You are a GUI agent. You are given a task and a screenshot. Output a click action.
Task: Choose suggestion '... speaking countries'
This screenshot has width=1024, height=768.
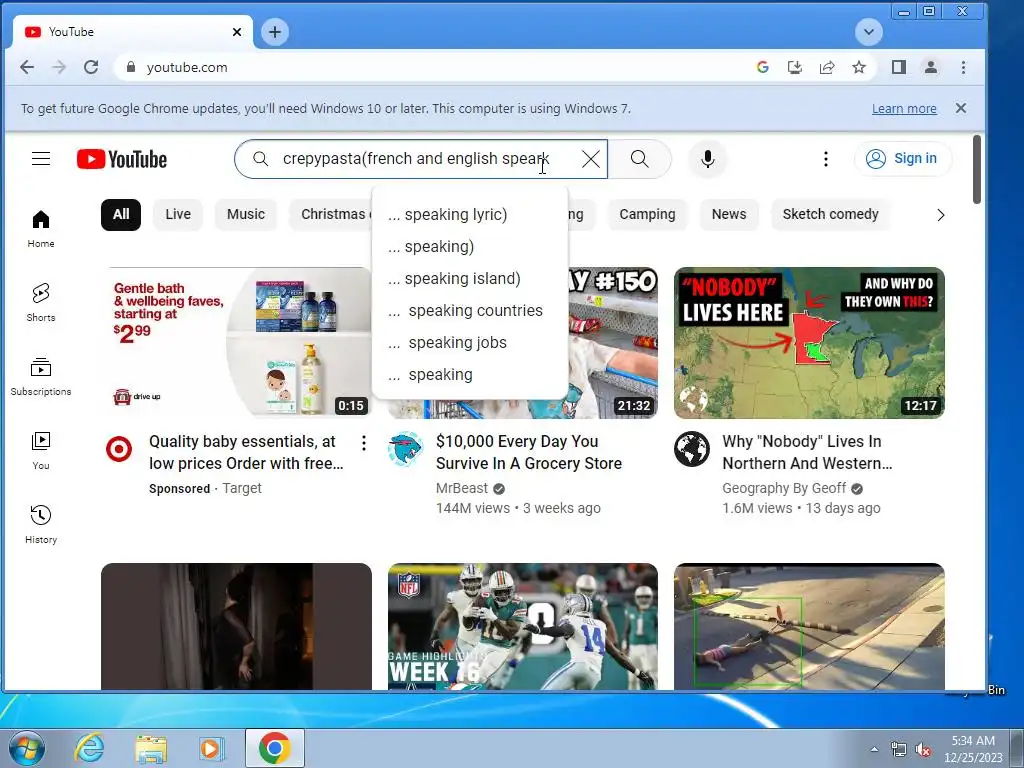click(x=470, y=310)
